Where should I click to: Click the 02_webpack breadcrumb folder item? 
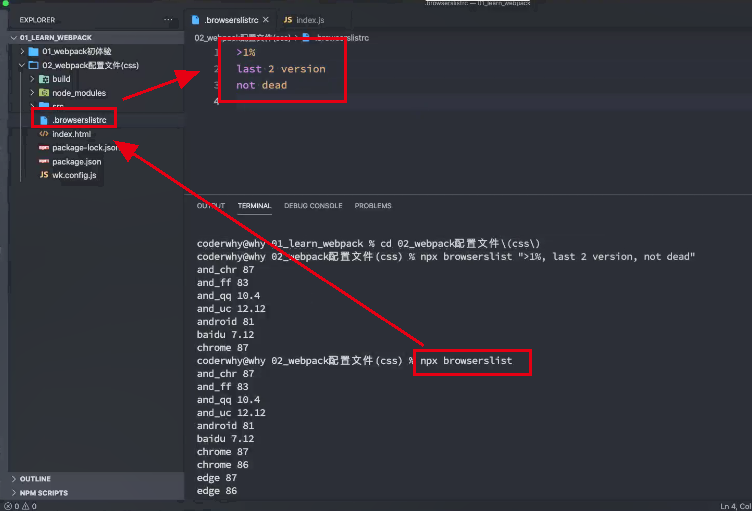(x=243, y=37)
